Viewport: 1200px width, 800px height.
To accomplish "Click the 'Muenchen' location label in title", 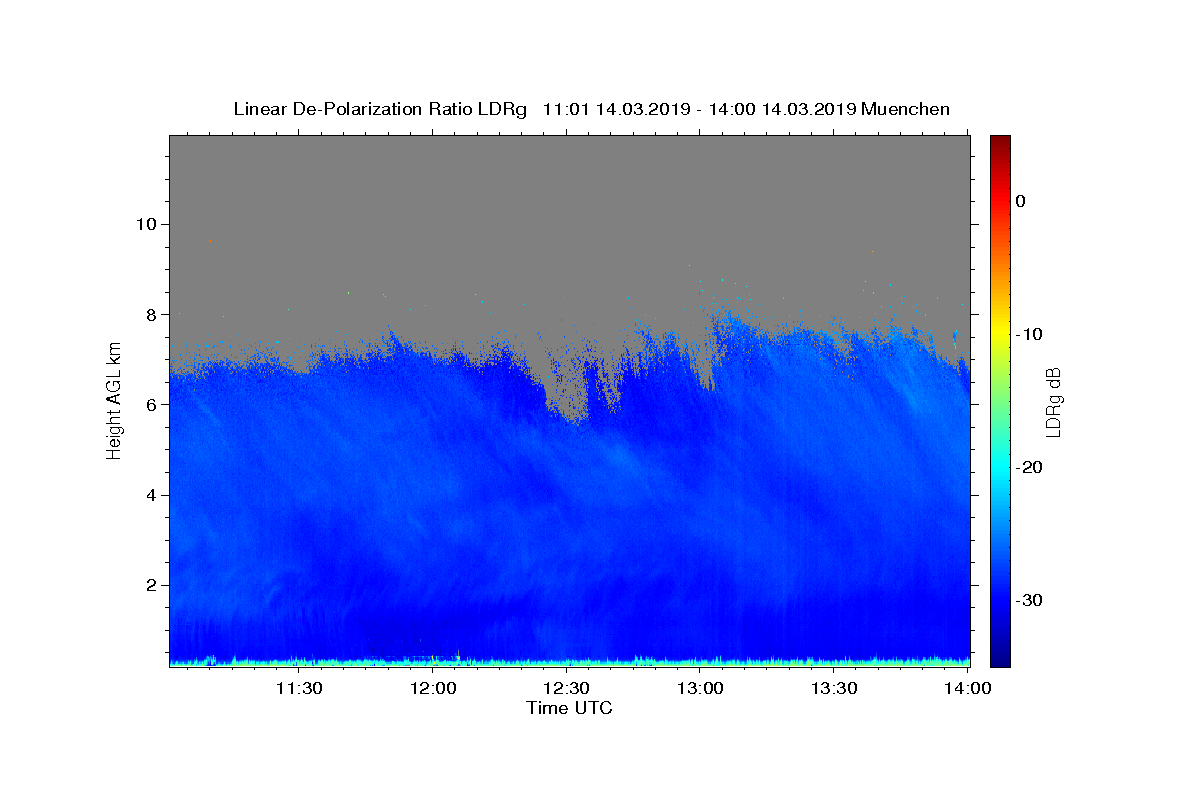I will 906,109.
